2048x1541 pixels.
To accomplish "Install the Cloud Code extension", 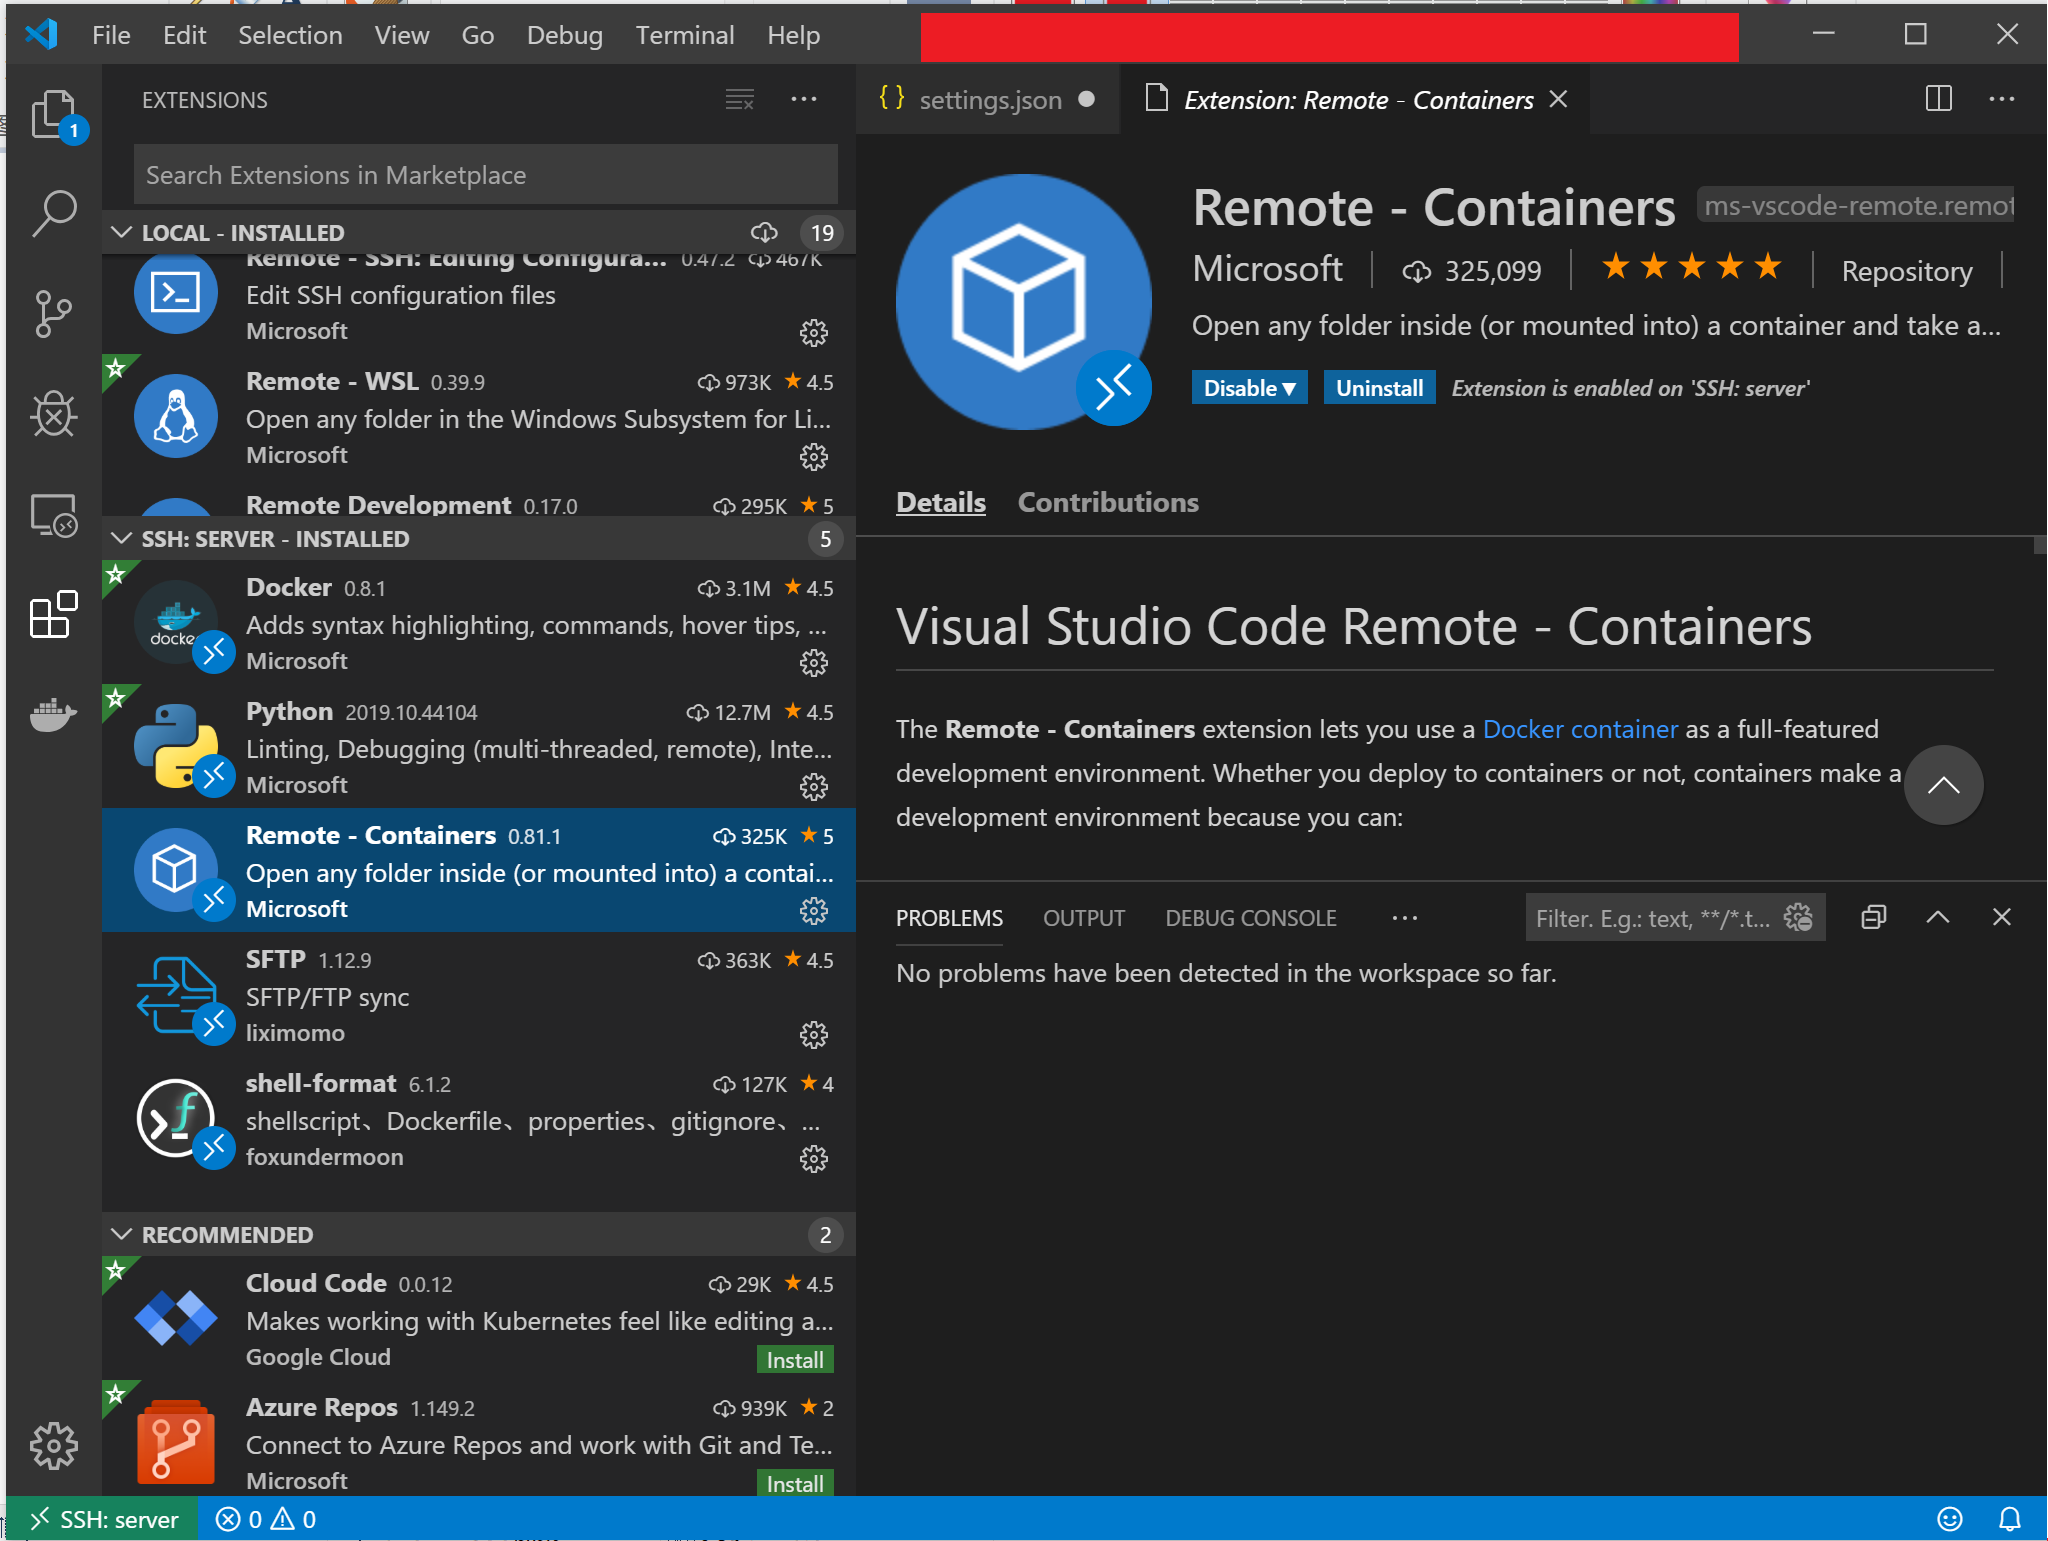I will tap(793, 1360).
